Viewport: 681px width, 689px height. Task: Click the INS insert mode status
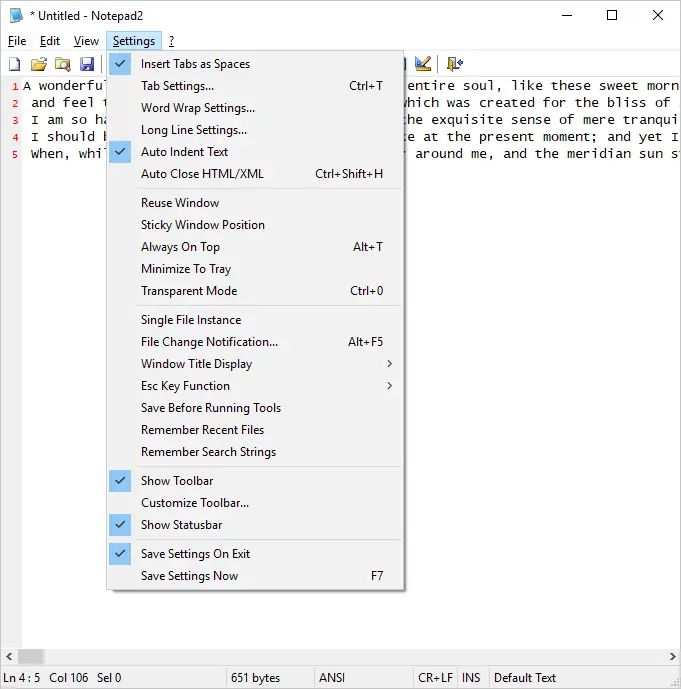471,678
